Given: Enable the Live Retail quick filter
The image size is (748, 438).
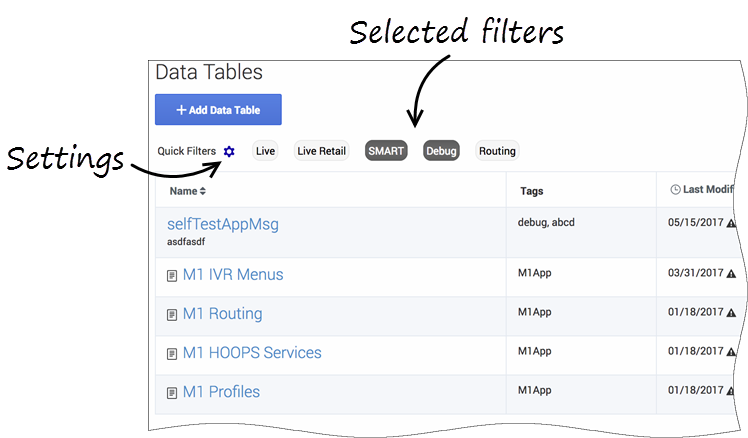Looking at the screenshot, I should click(x=322, y=151).
